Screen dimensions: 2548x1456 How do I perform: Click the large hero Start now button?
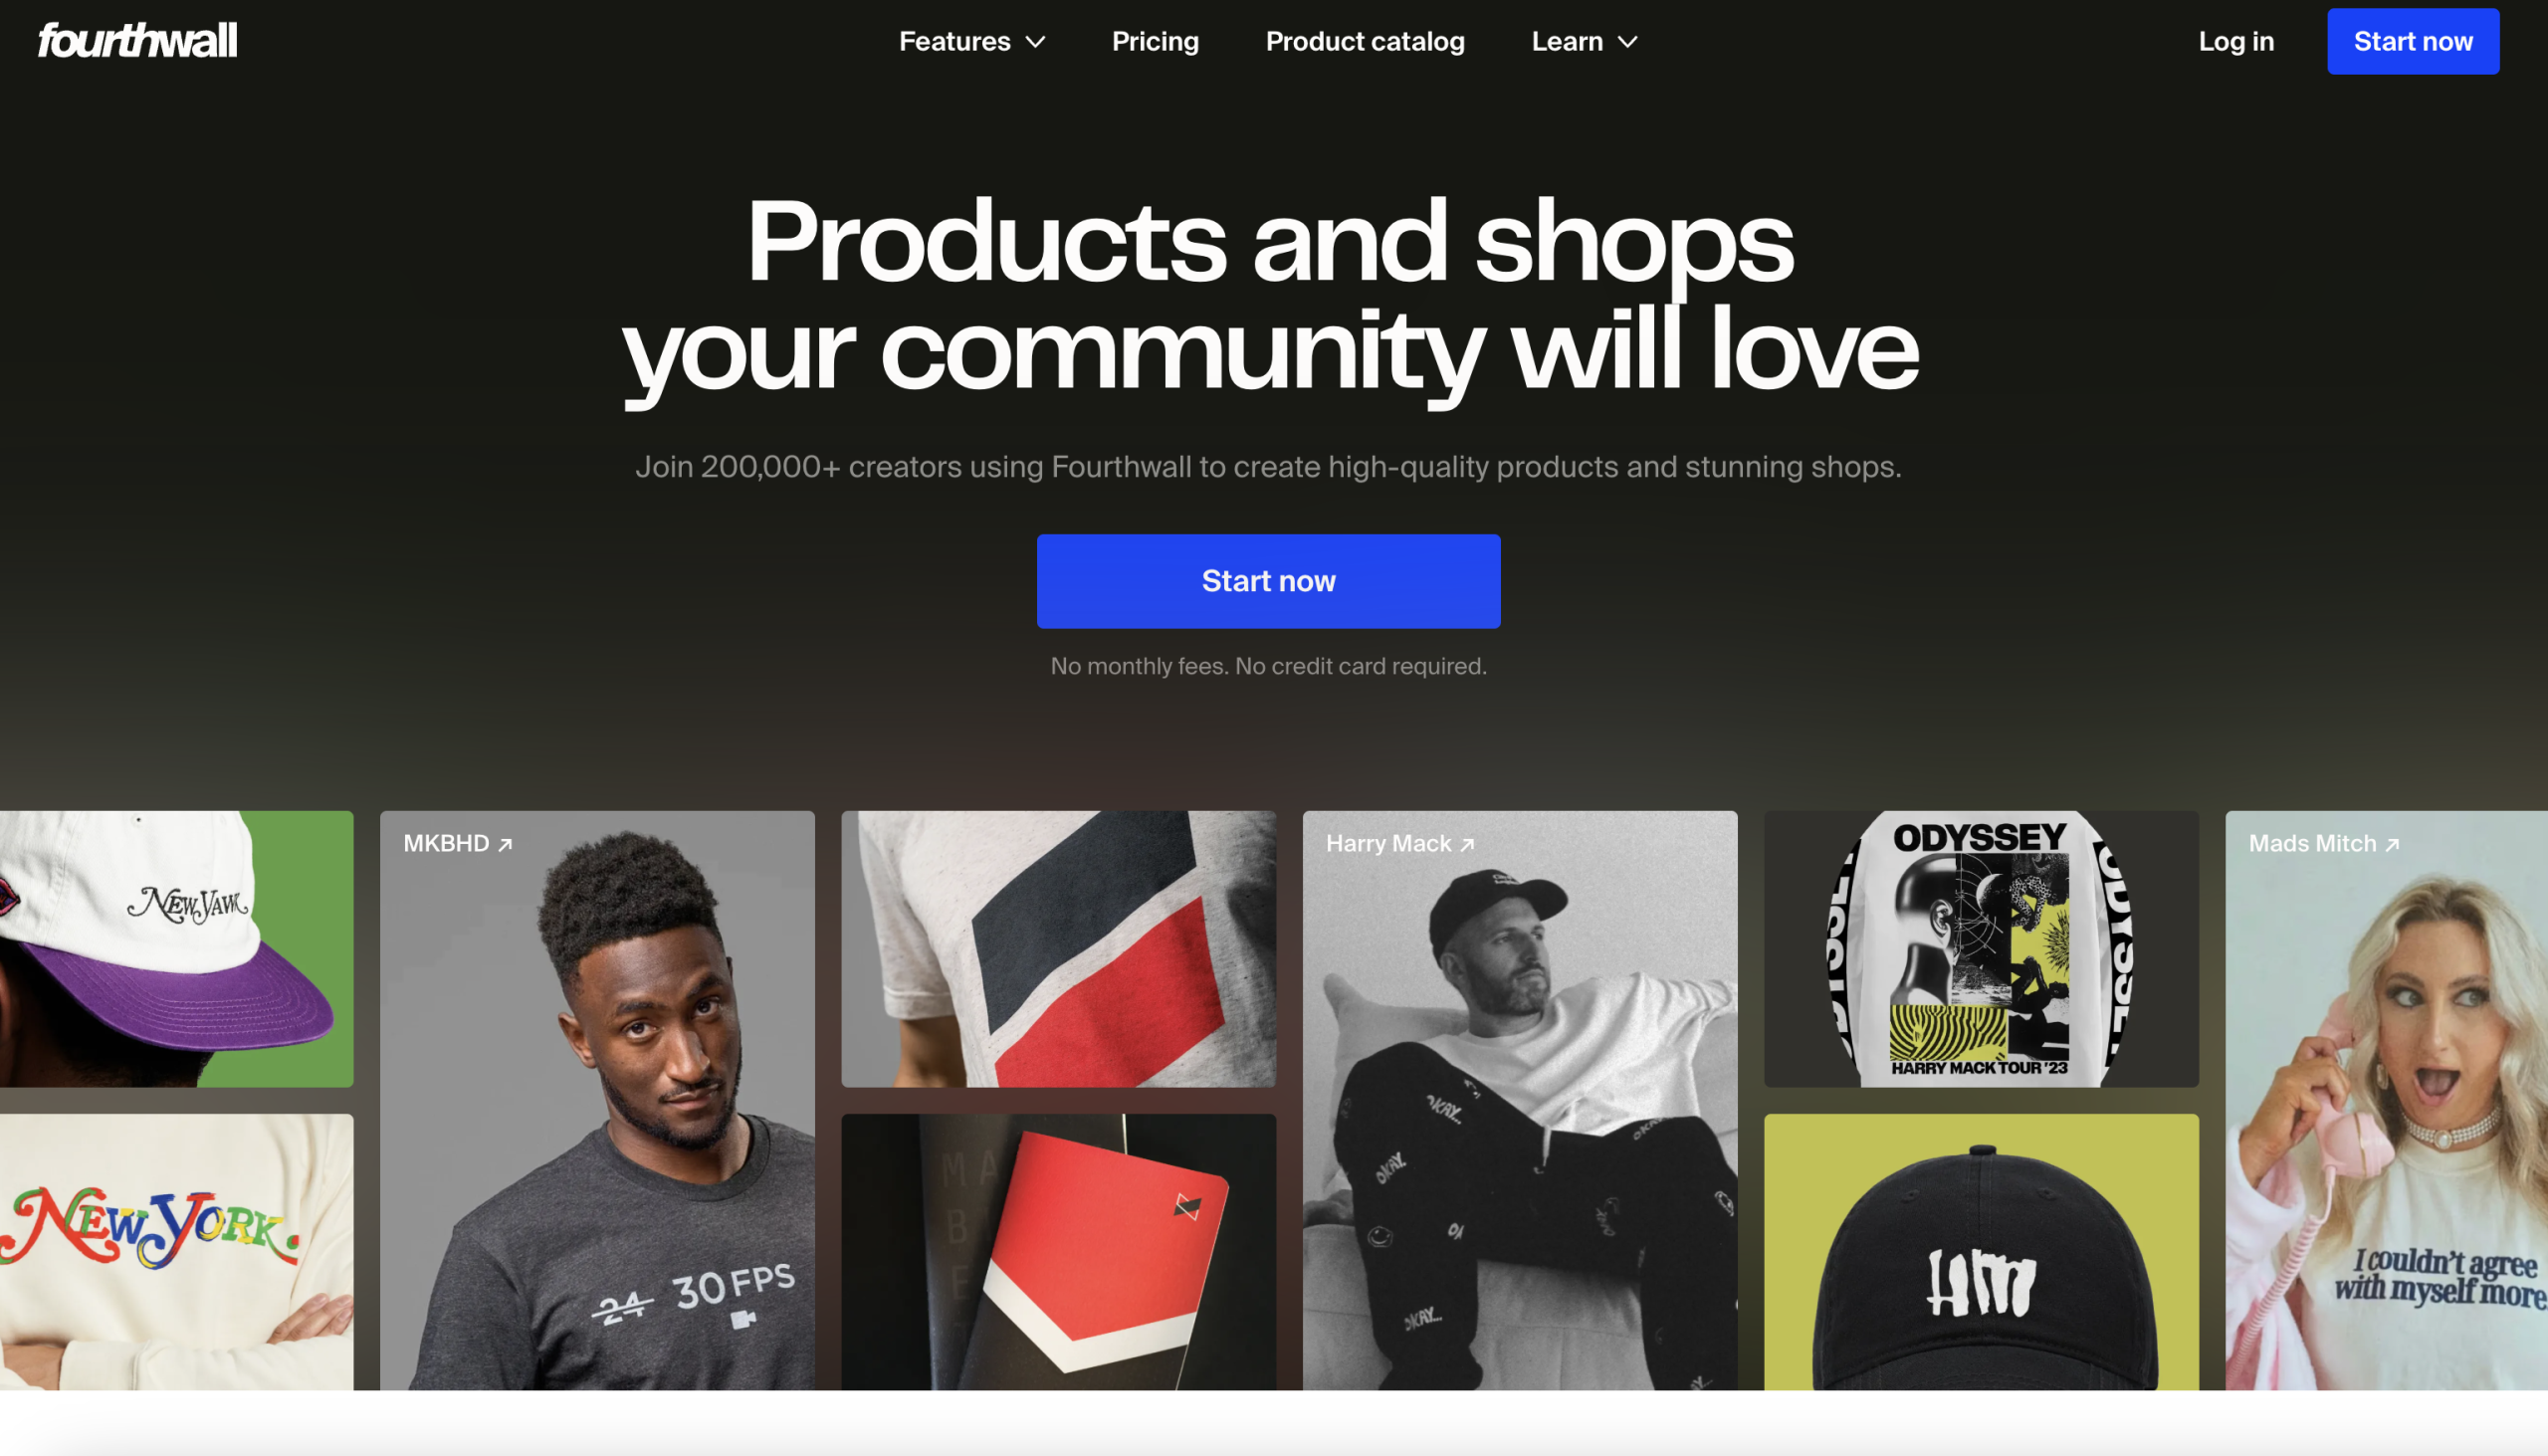click(x=1268, y=581)
